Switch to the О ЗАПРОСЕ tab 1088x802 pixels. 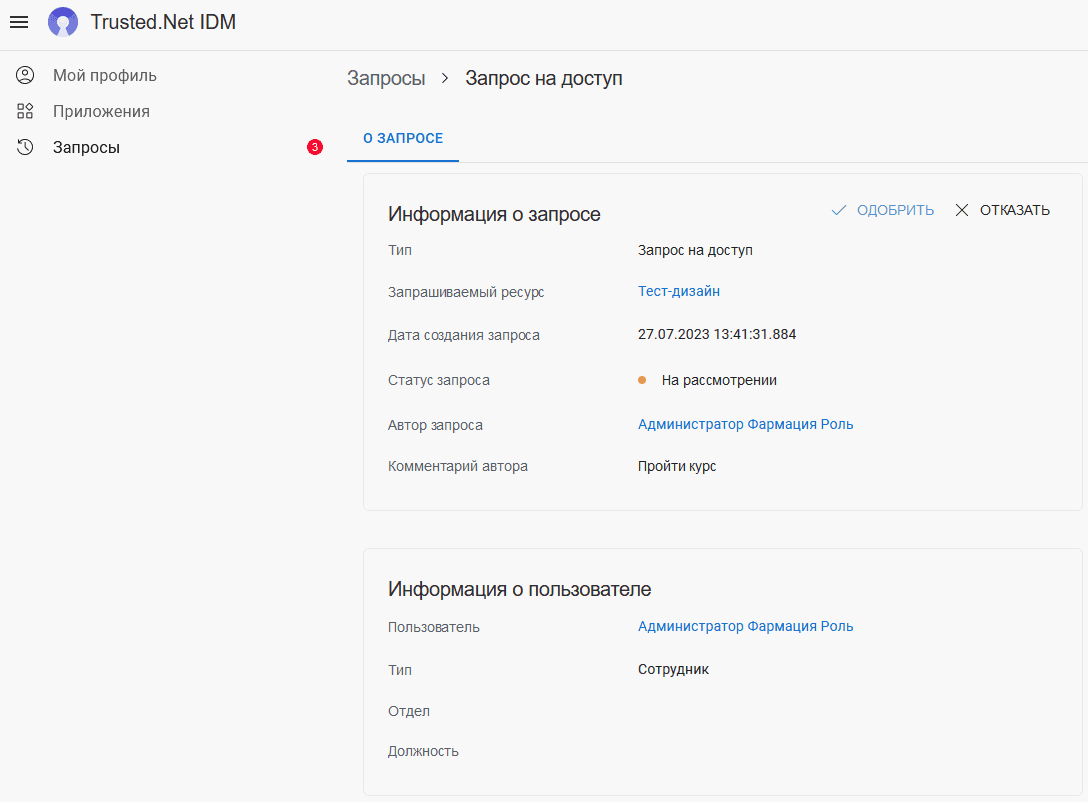point(403,138)
